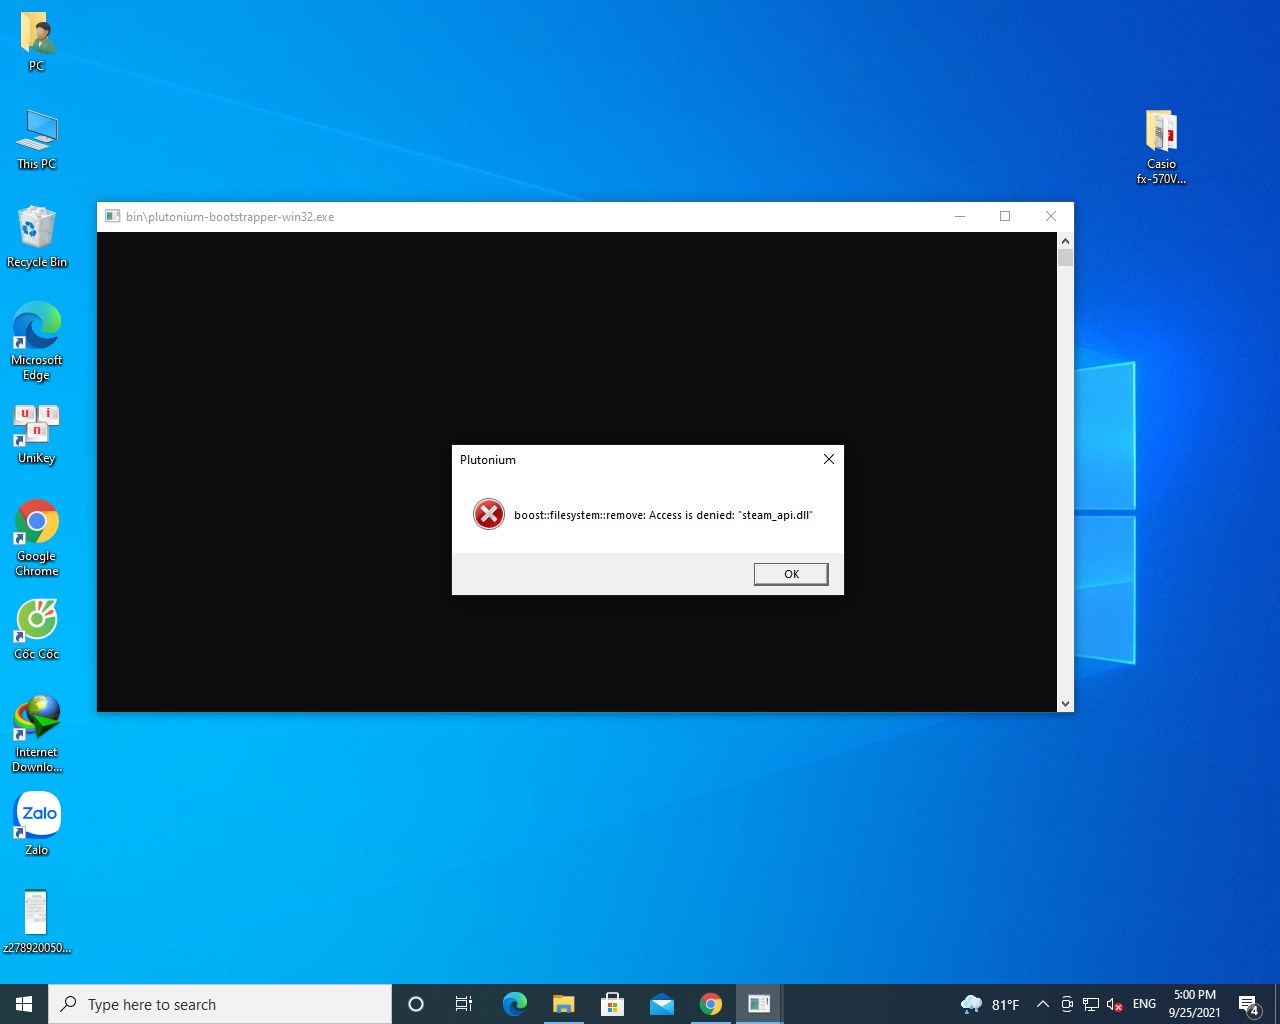Viewport: 1280px width, 1024px height.
Task: Click OK in the Plutonium error dialog
Action: [791, 574]
